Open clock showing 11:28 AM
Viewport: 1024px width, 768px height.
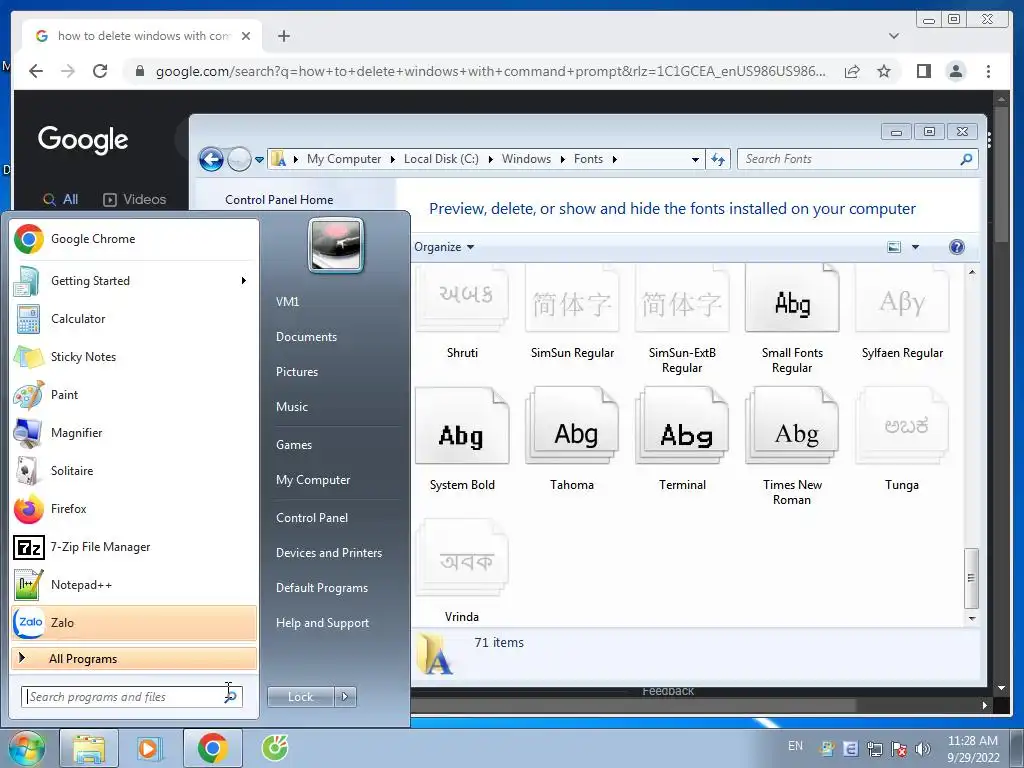tap(973, 749)
